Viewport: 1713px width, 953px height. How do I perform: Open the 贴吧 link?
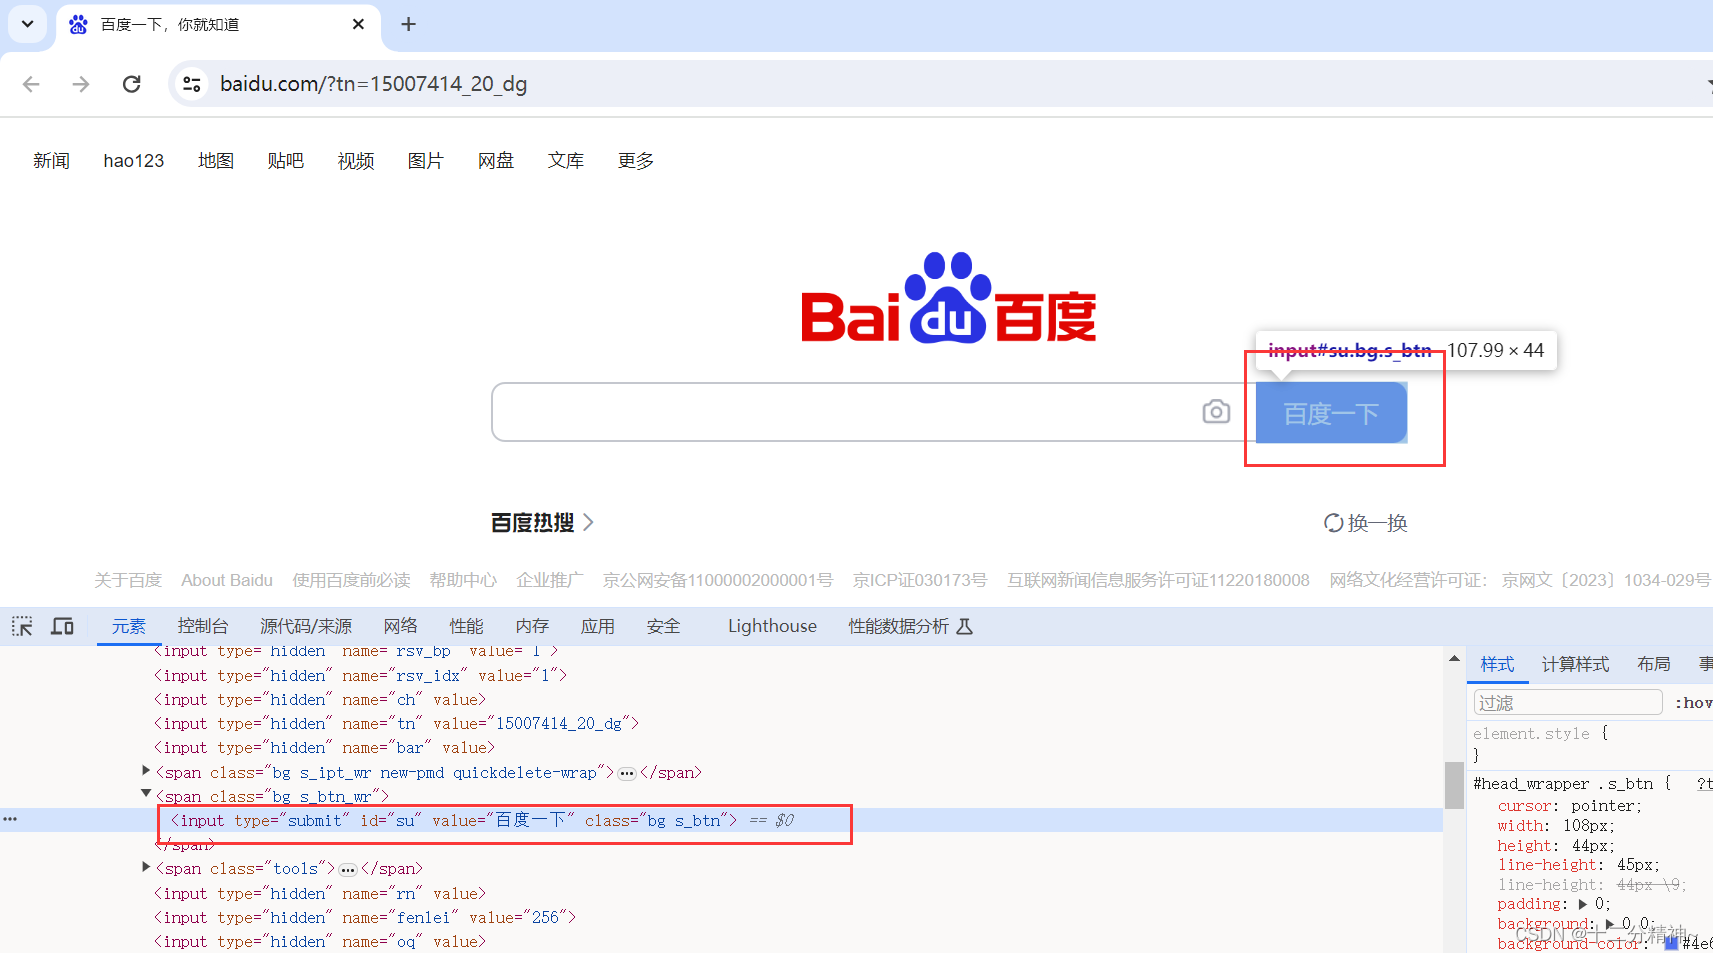click(286, 161)
